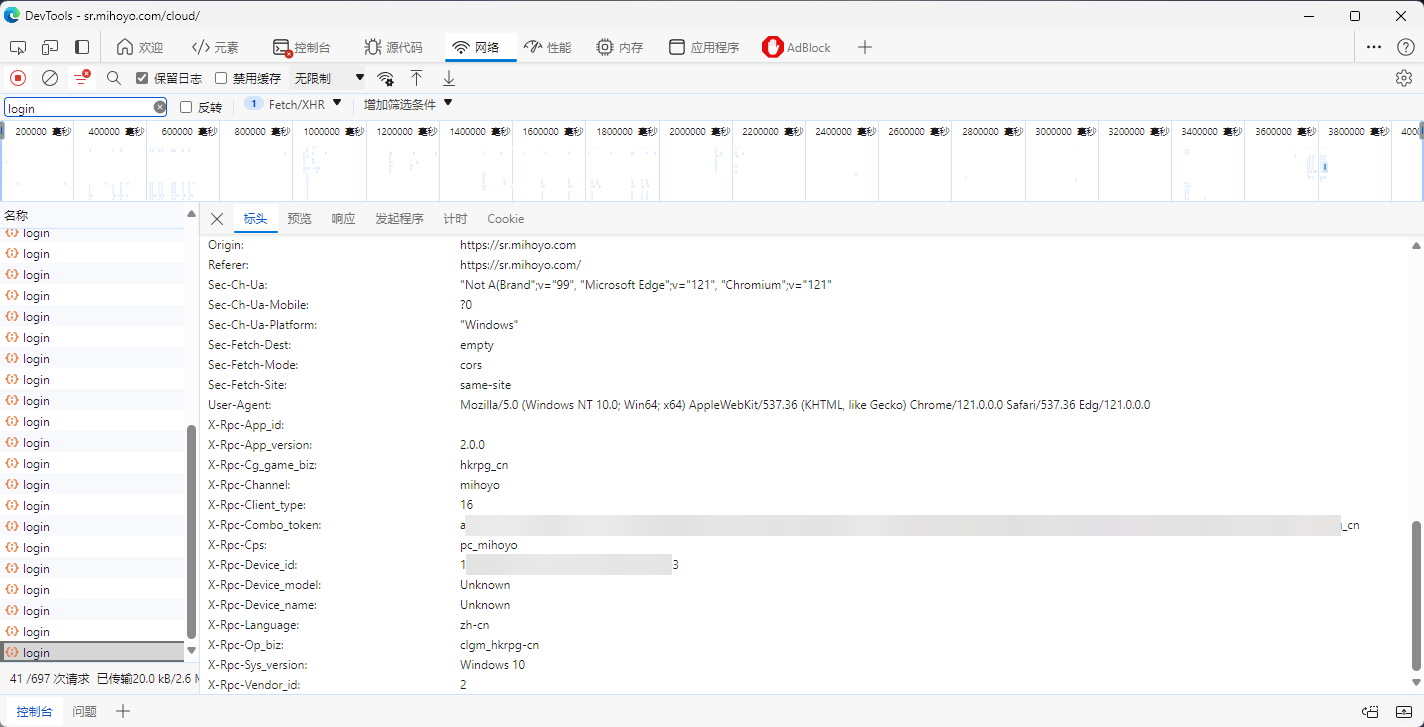The height and width of the screenshot is (727, 1424).
Task: Close the request details pane
Action: (x=217, y=219)
